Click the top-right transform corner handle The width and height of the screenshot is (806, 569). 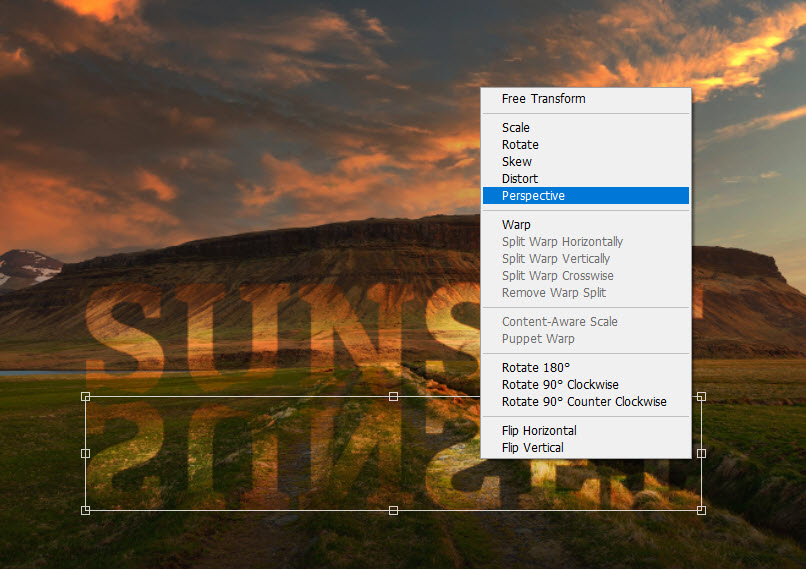tap(701, 397)
